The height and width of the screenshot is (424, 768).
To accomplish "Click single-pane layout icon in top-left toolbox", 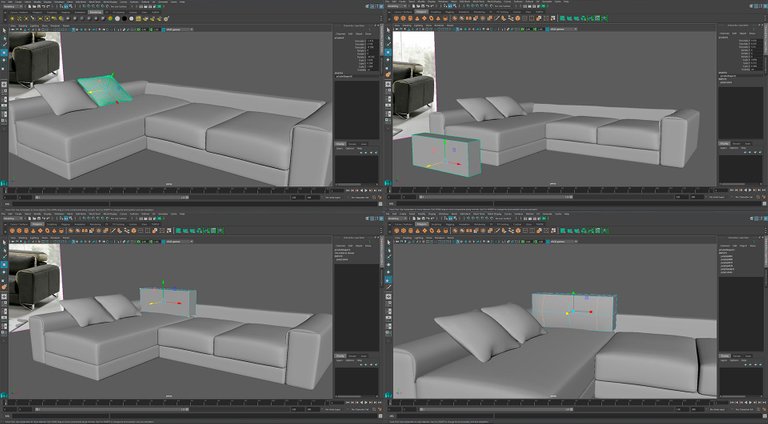I will pyautogui.click(x=4, y=85).
